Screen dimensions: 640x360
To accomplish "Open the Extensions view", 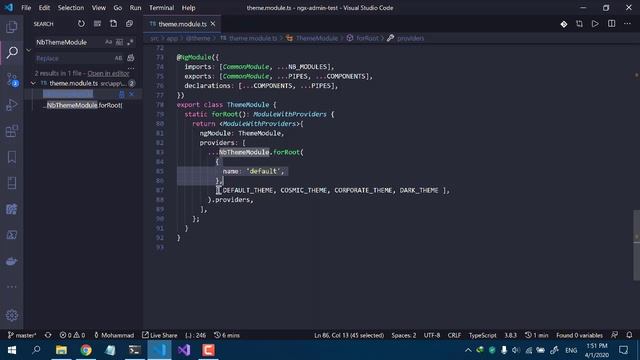I will pos(12,131).
